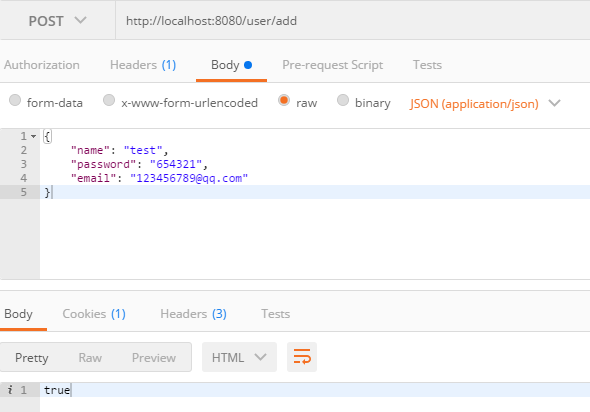Screen dimensions: 590x412
Task: Open the response Headers (3) tab
Action: point(193,314)
